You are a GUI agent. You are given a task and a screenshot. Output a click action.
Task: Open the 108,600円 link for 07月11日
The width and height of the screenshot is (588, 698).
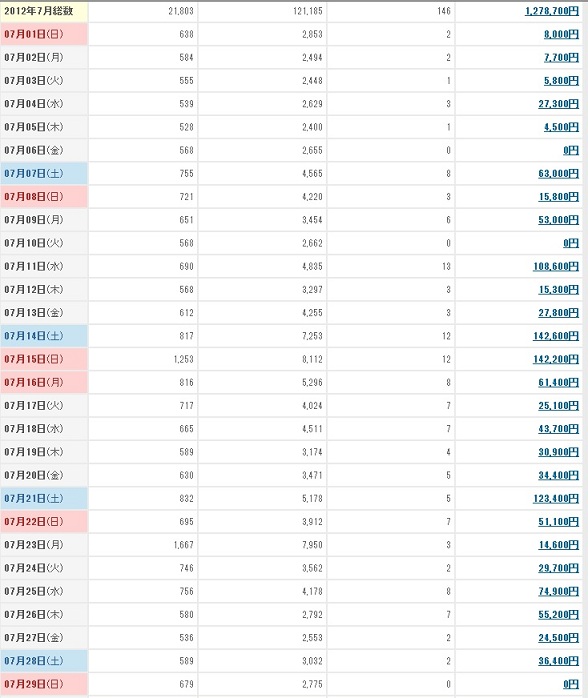click(556, 266)
